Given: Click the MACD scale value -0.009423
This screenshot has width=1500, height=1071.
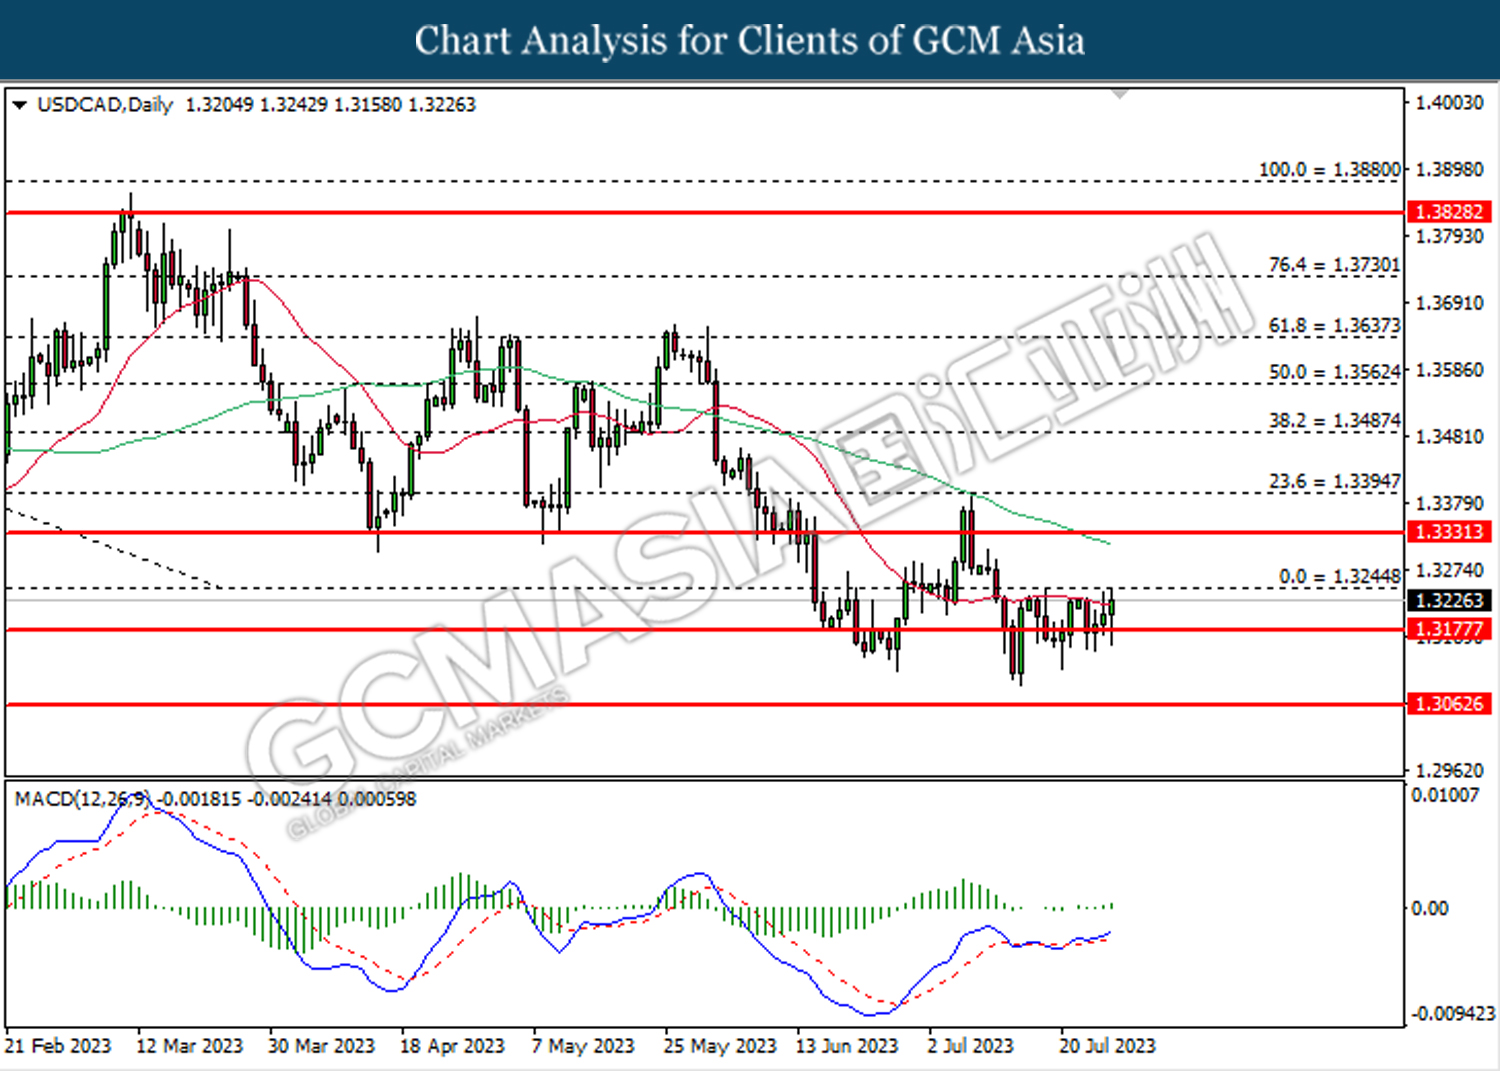Looking at the screenshot, I should pyautogui.click(x=1452, y=1014).
